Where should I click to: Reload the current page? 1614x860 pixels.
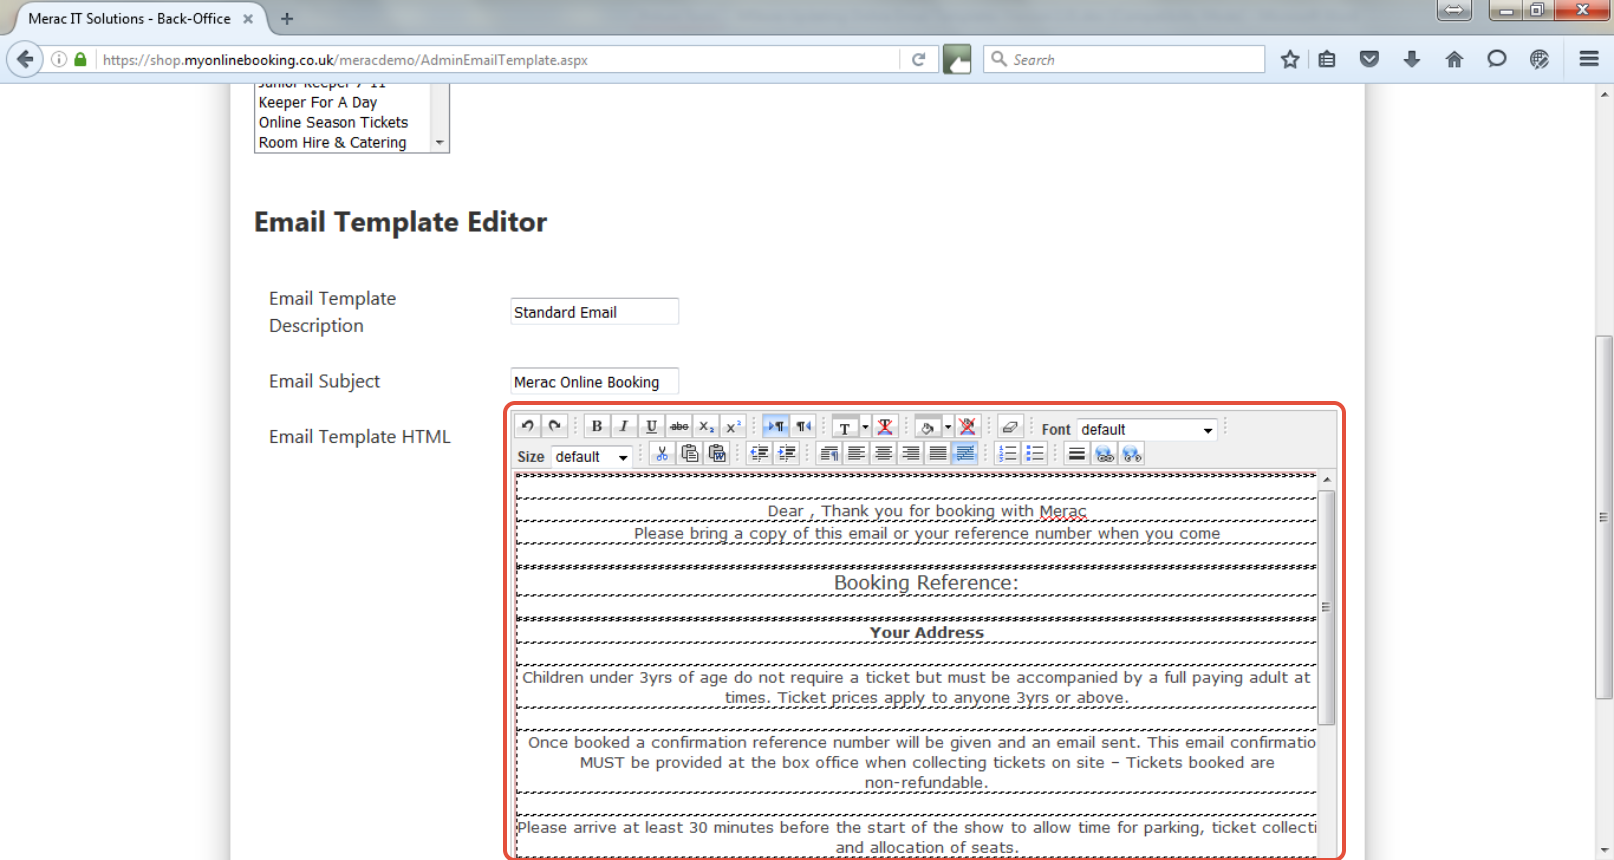[x=918, y=60]
